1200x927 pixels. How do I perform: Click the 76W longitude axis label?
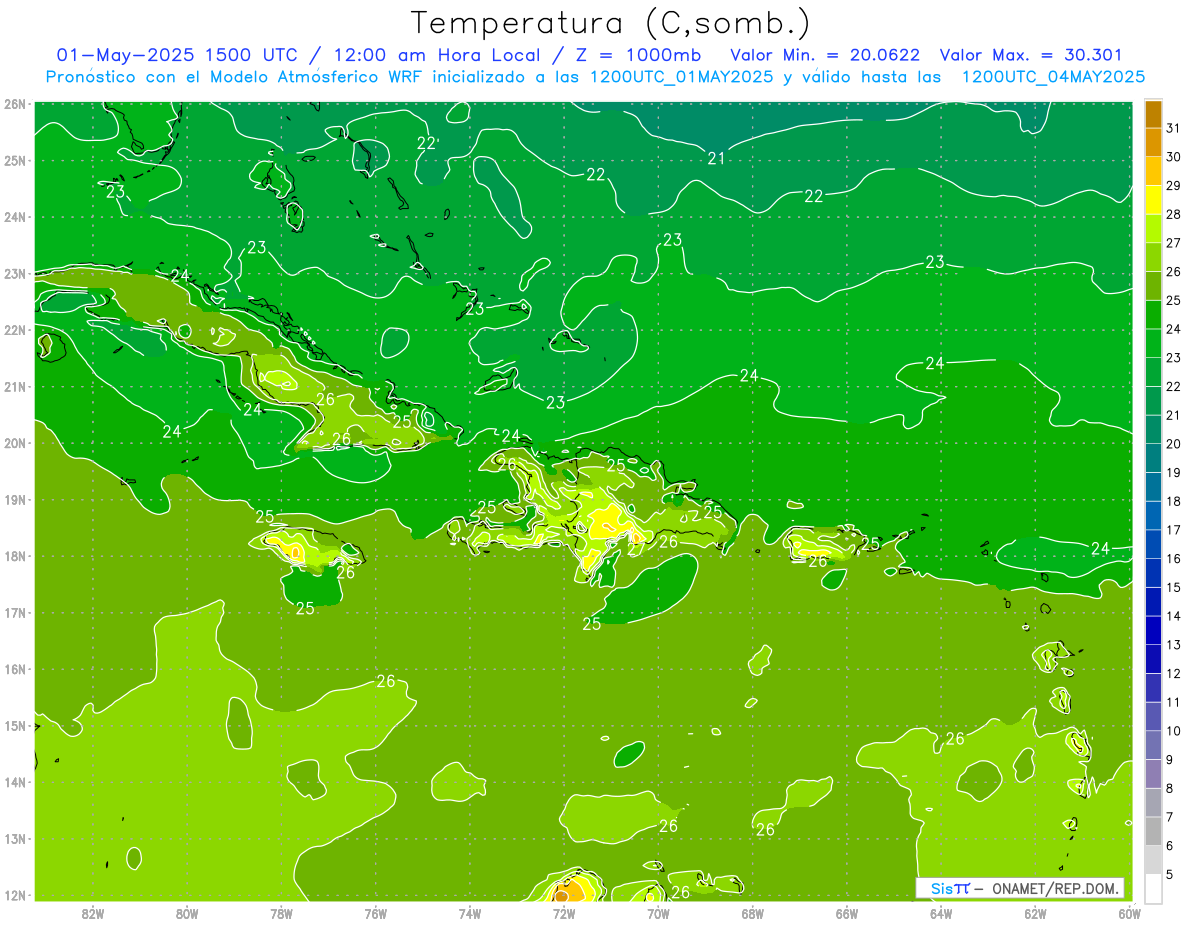[x=375, y=913]
